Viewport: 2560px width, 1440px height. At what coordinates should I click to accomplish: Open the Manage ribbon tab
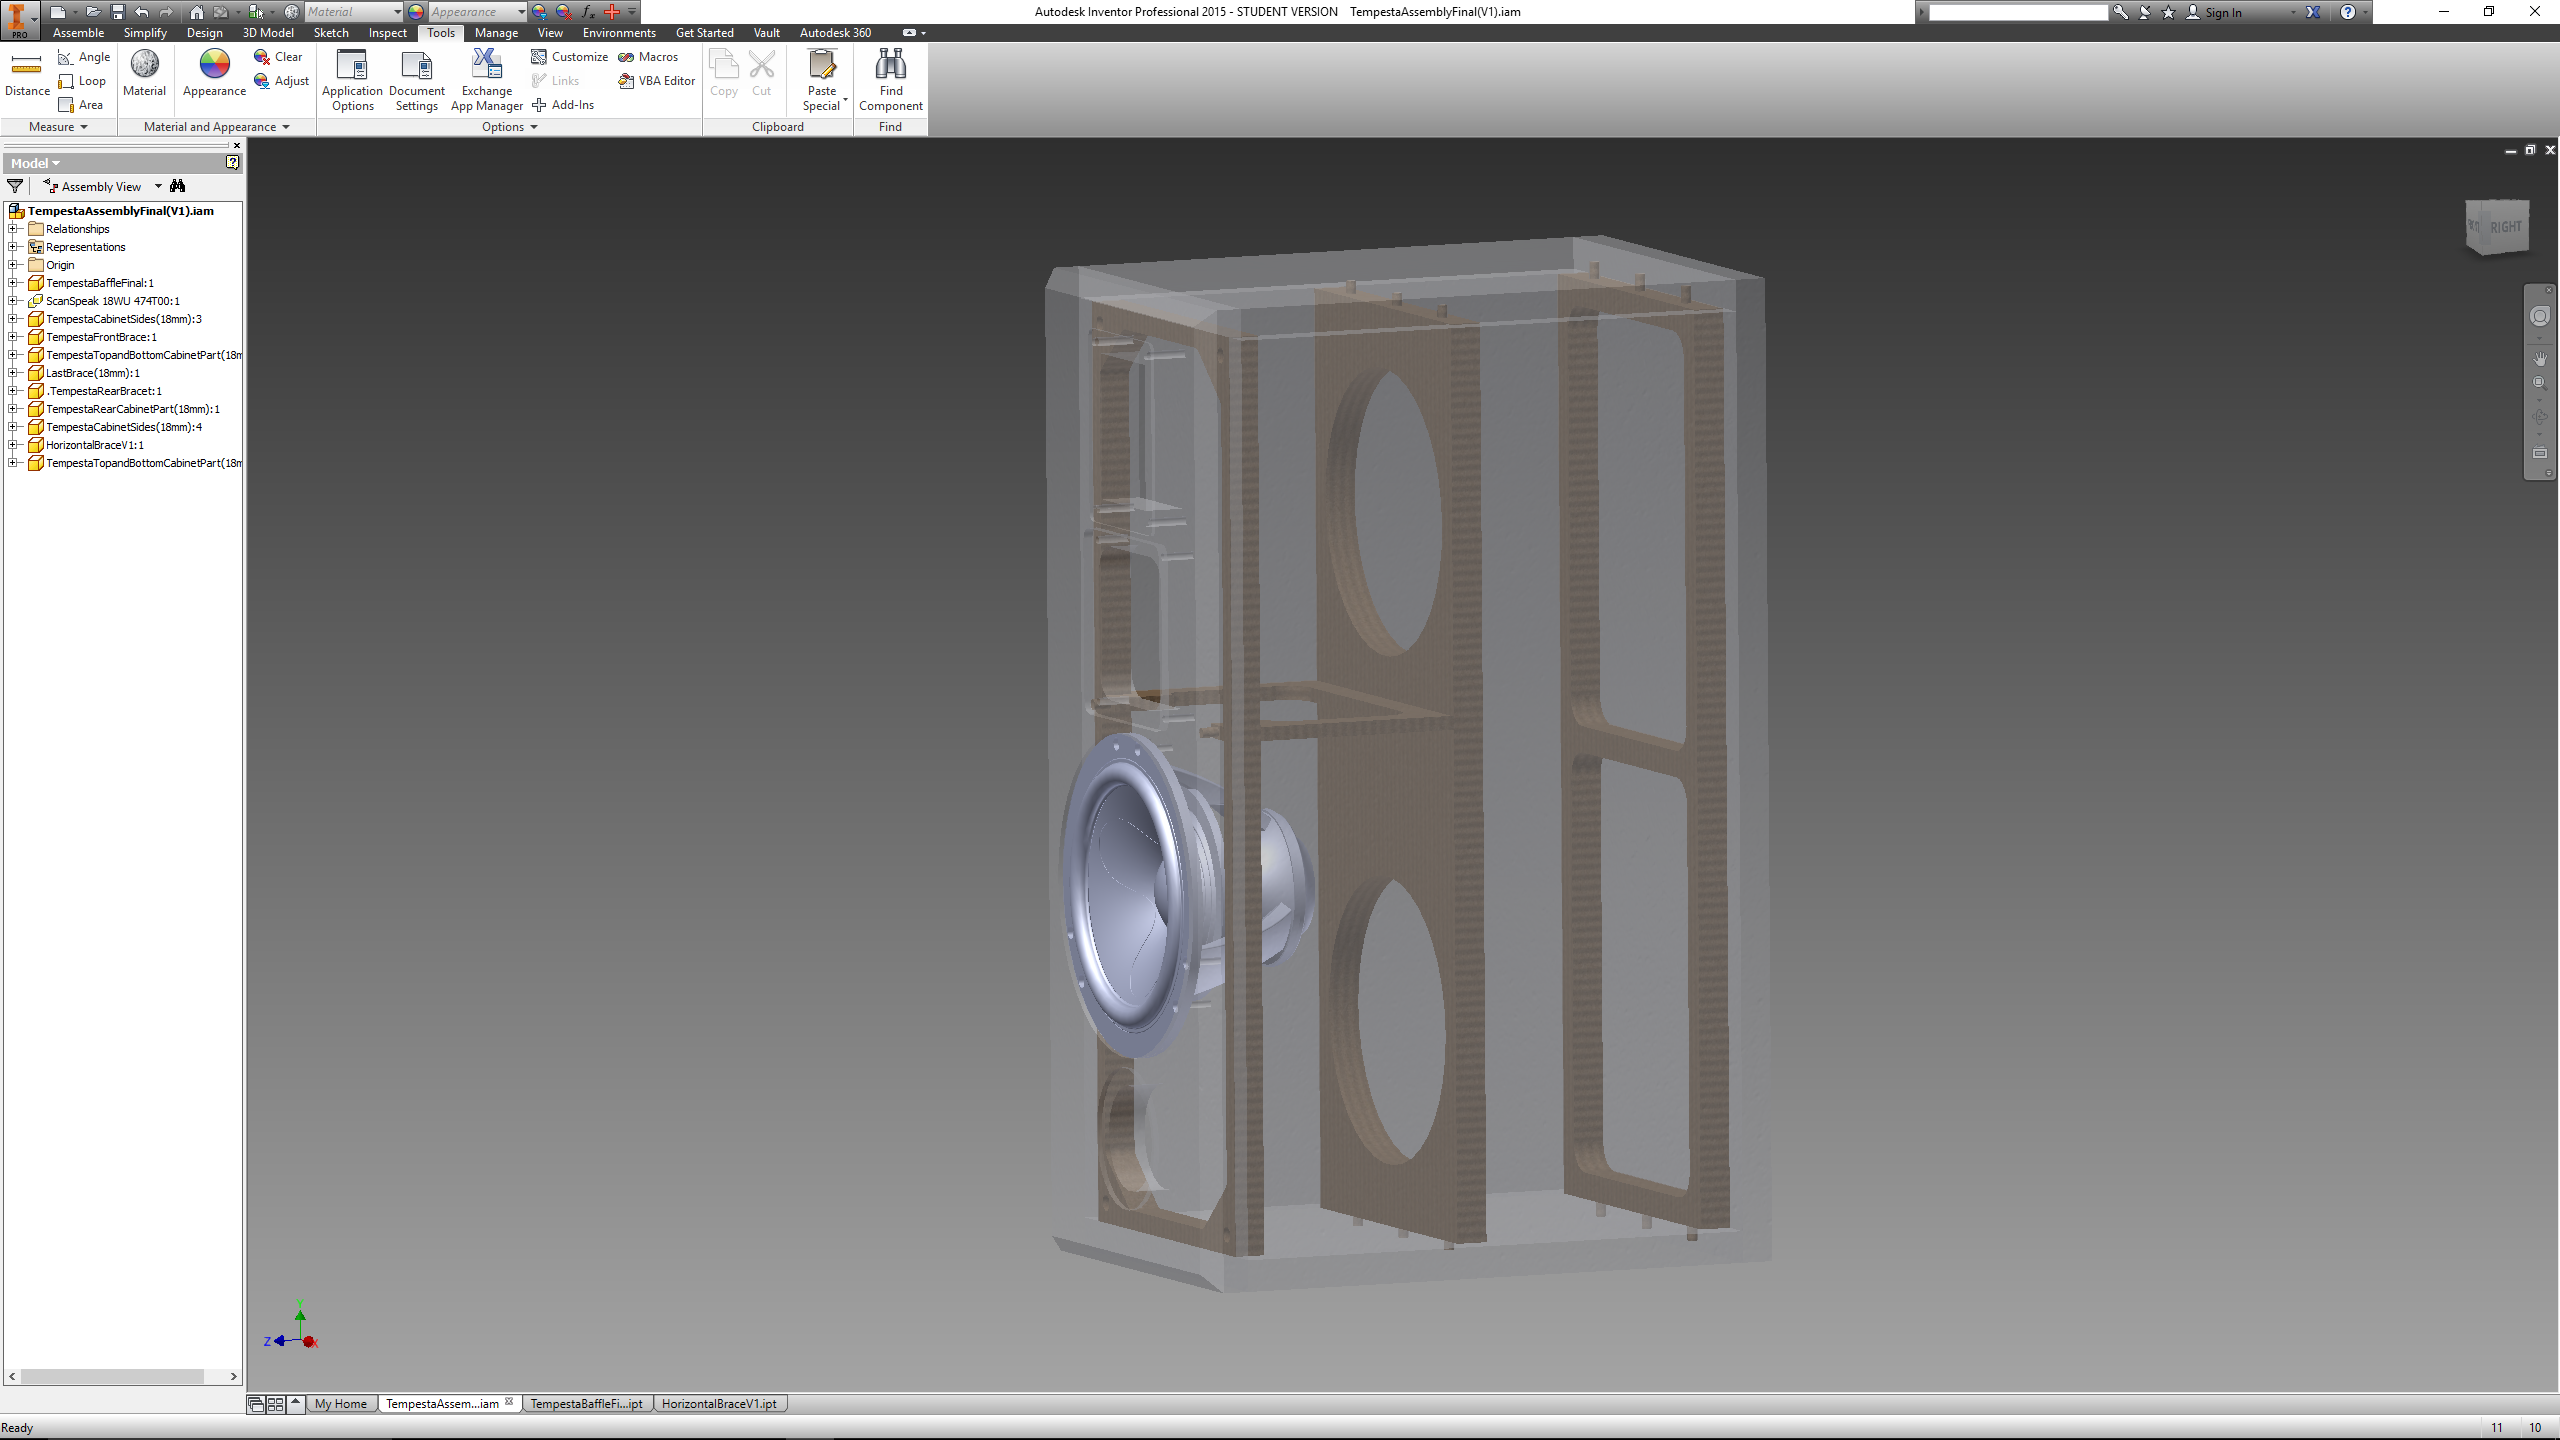[x=496, y=32]
